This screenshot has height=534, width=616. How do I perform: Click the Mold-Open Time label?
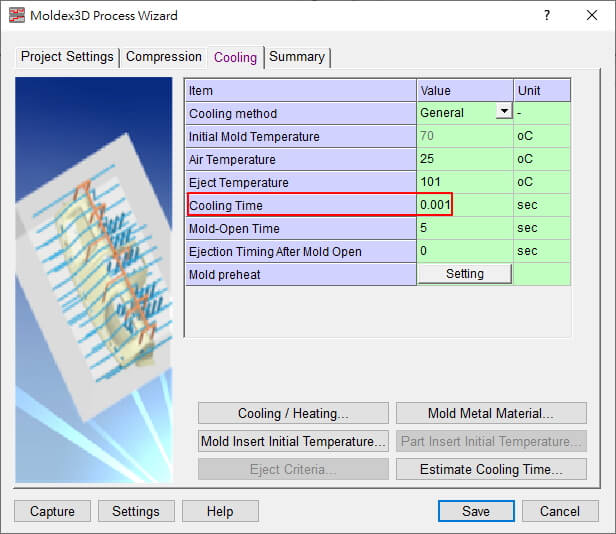click(301, 228)
